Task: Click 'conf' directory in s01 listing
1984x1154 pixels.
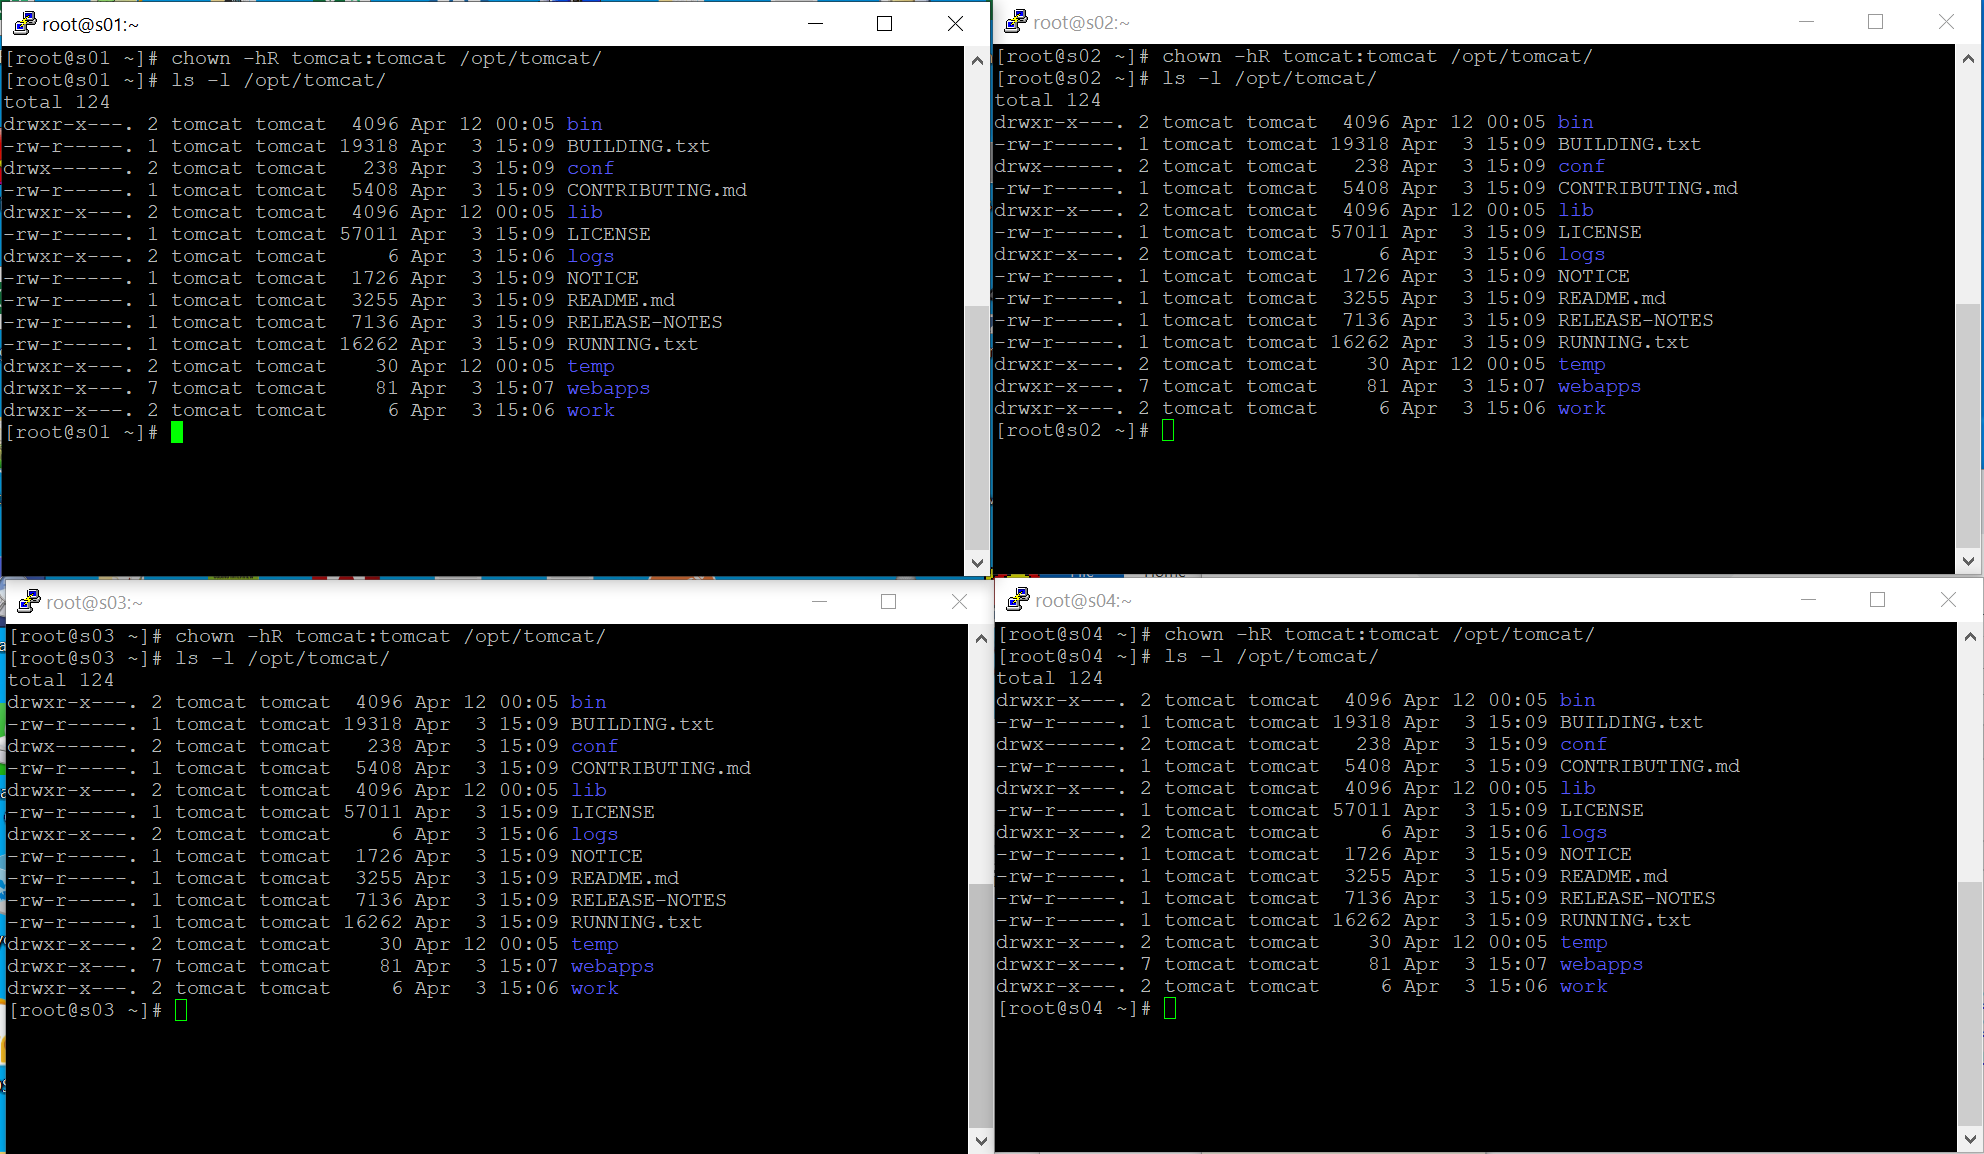Action: (x=591, y=168)
